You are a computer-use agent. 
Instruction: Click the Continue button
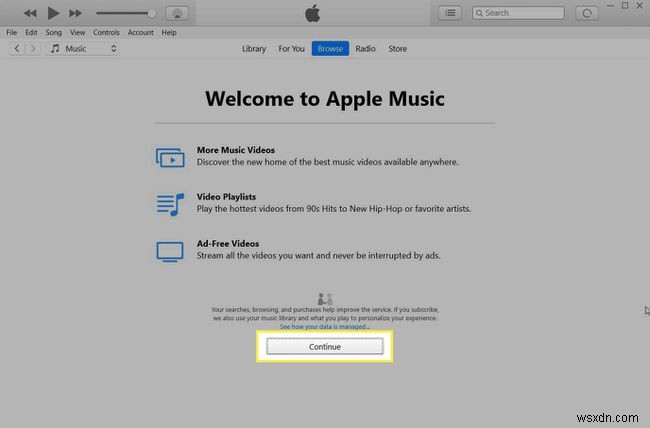click(325, 346)
